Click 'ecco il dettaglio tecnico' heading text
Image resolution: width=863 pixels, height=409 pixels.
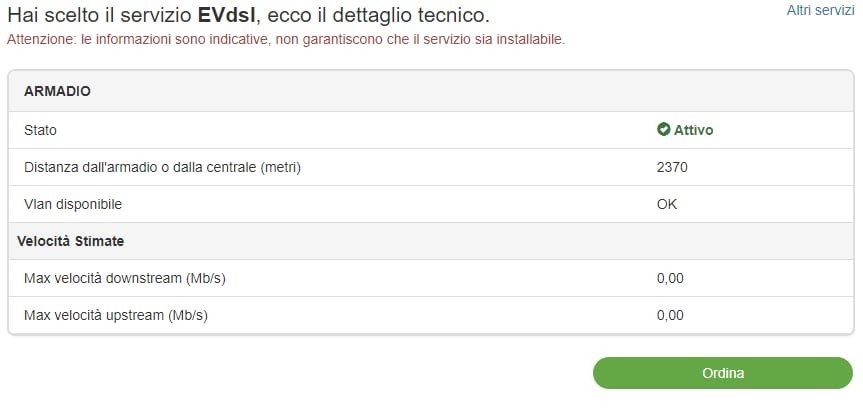pos(380,17)
